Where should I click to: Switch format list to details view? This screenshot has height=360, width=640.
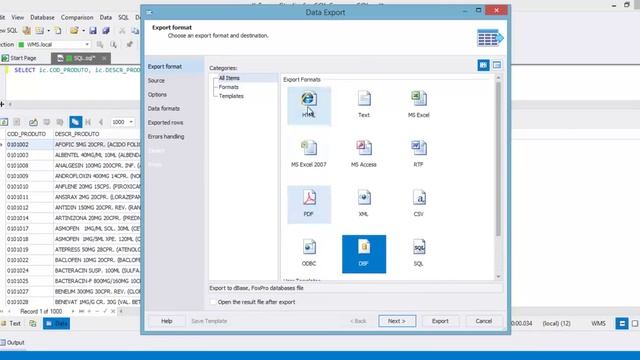click(497, 65)
